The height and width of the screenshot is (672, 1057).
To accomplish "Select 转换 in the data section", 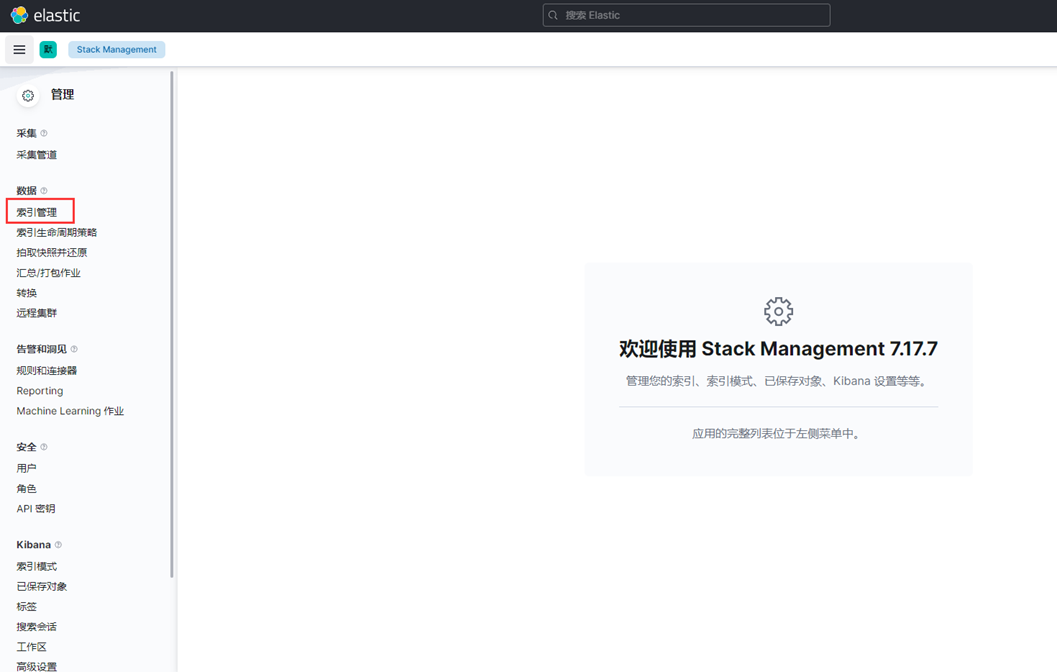I will (x=26, y=293).
